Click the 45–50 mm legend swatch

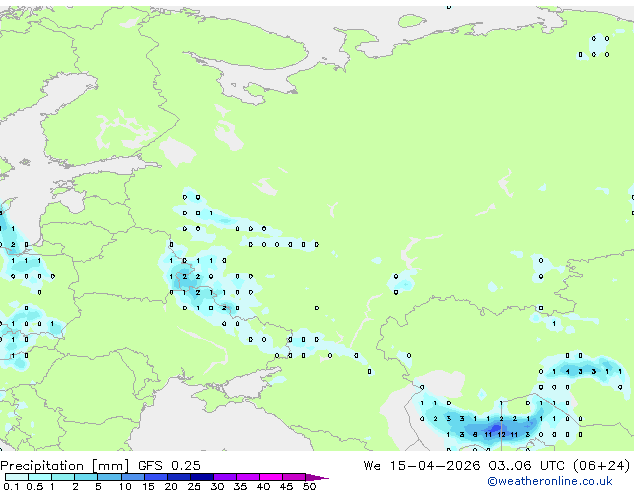(x=294, y=477)
